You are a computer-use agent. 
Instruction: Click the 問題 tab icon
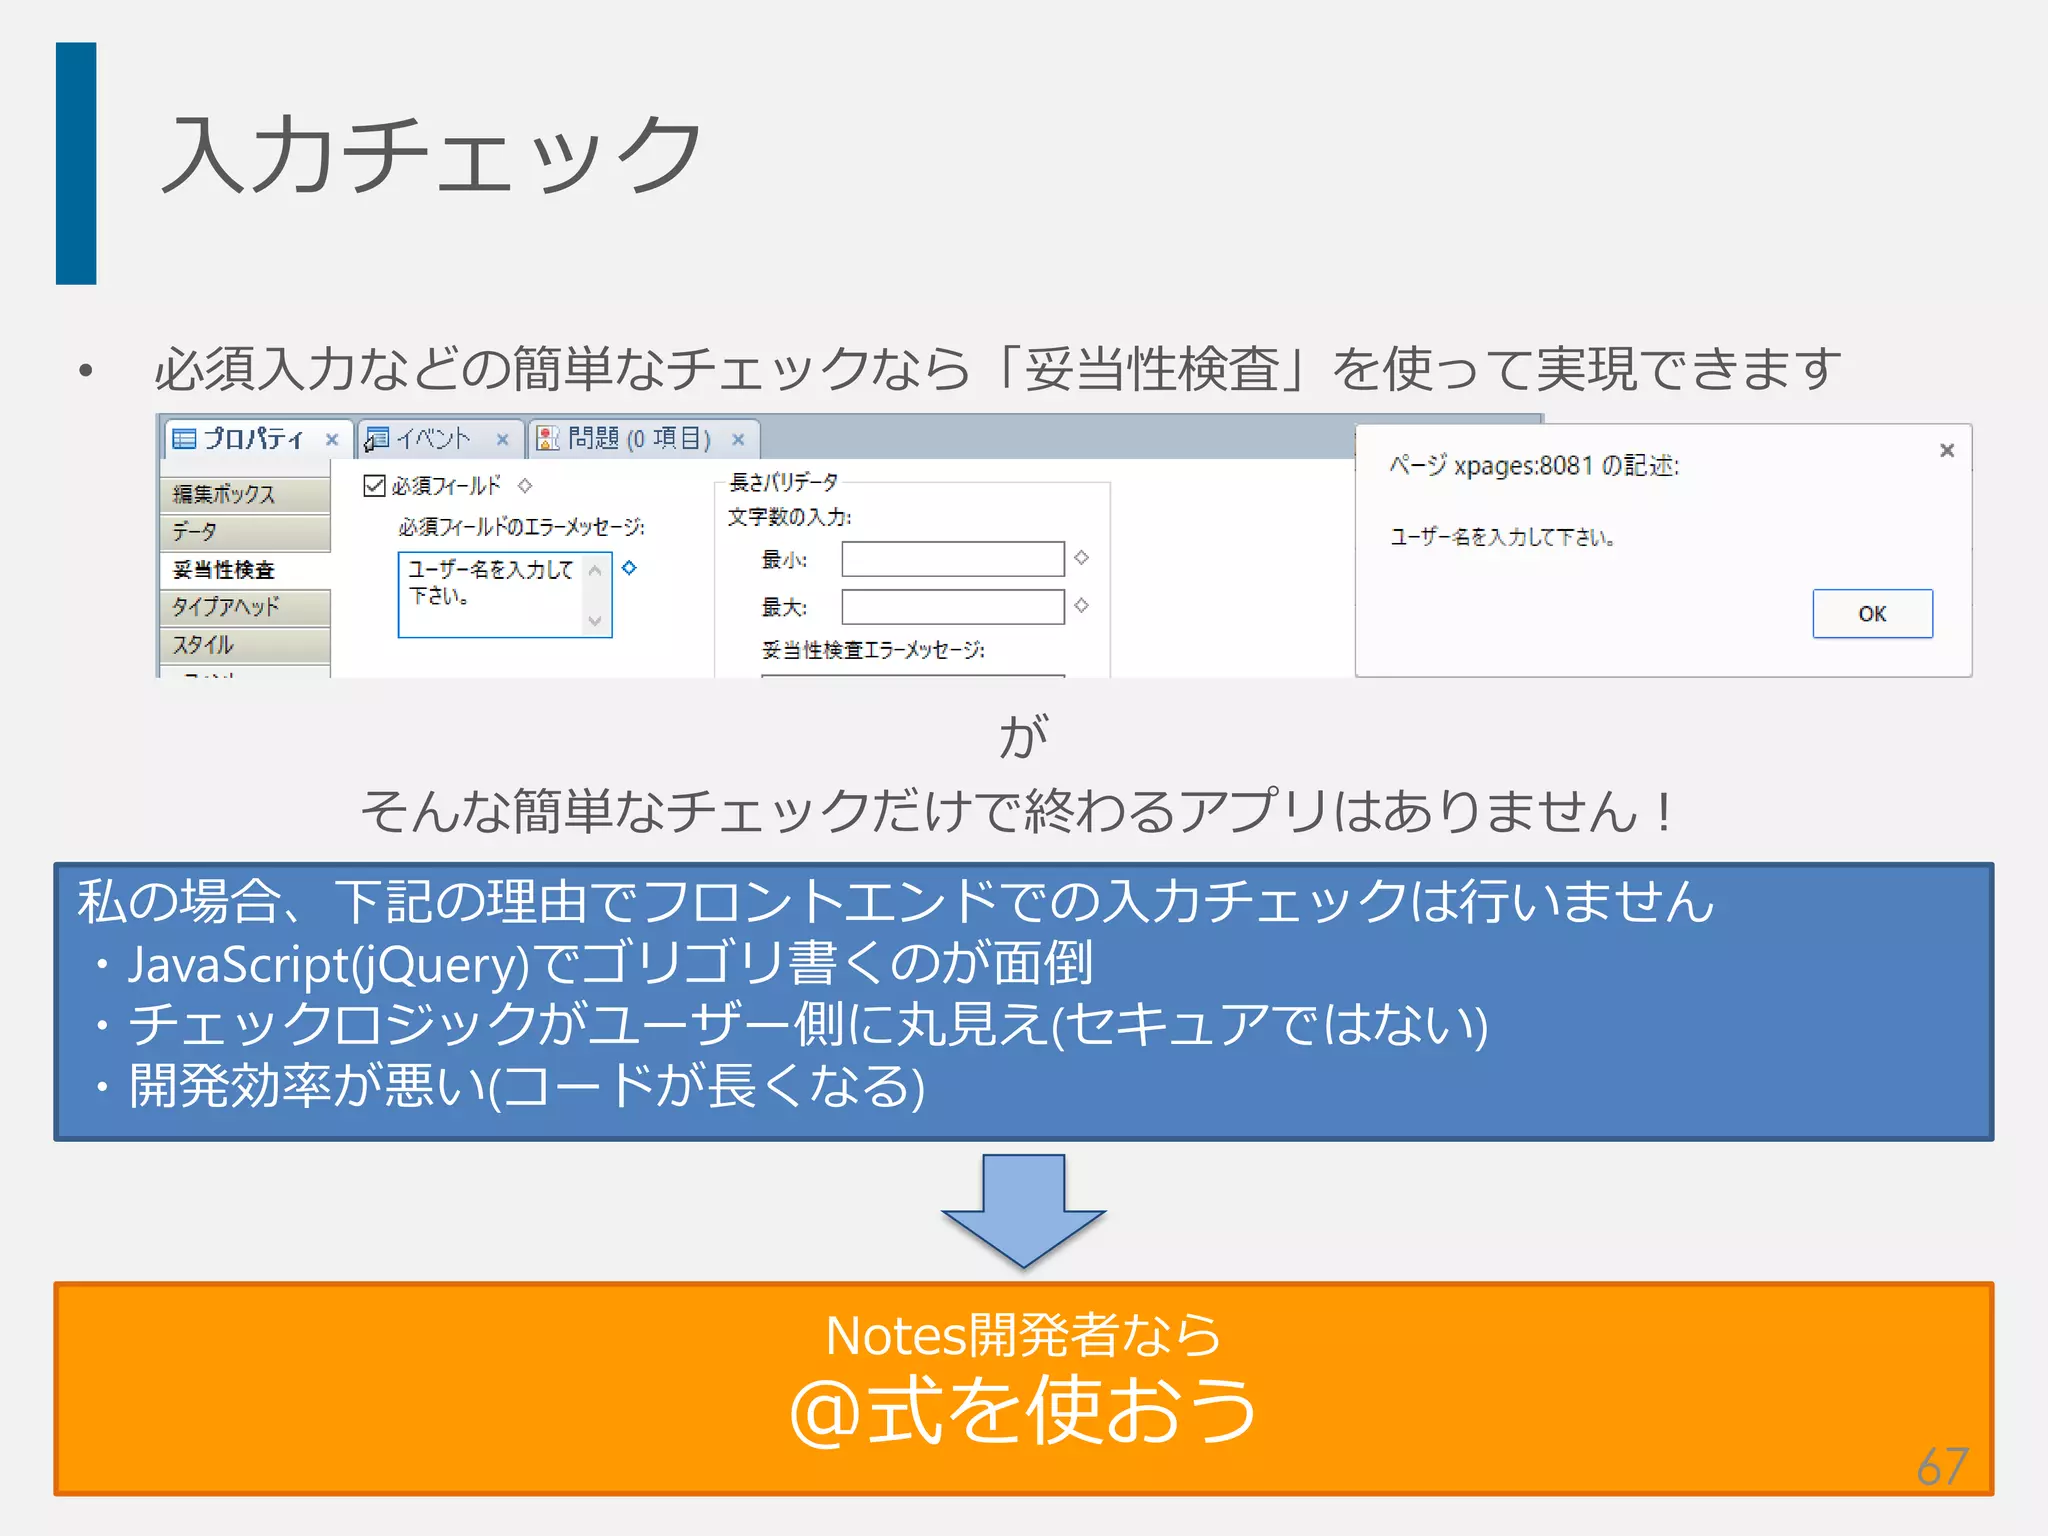pos(548,439)
